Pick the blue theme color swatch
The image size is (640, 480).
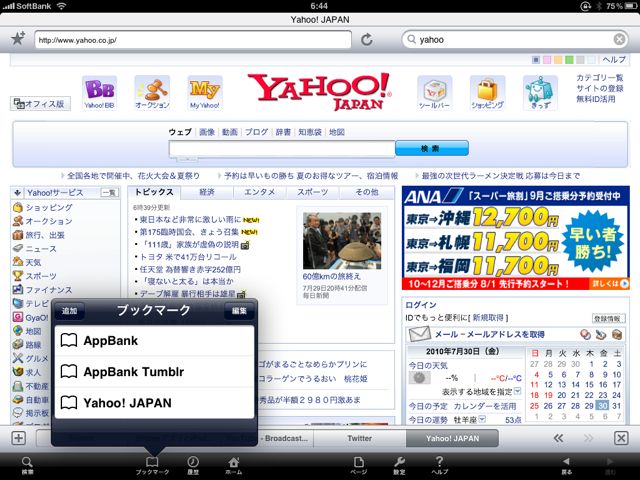(536, 60)
